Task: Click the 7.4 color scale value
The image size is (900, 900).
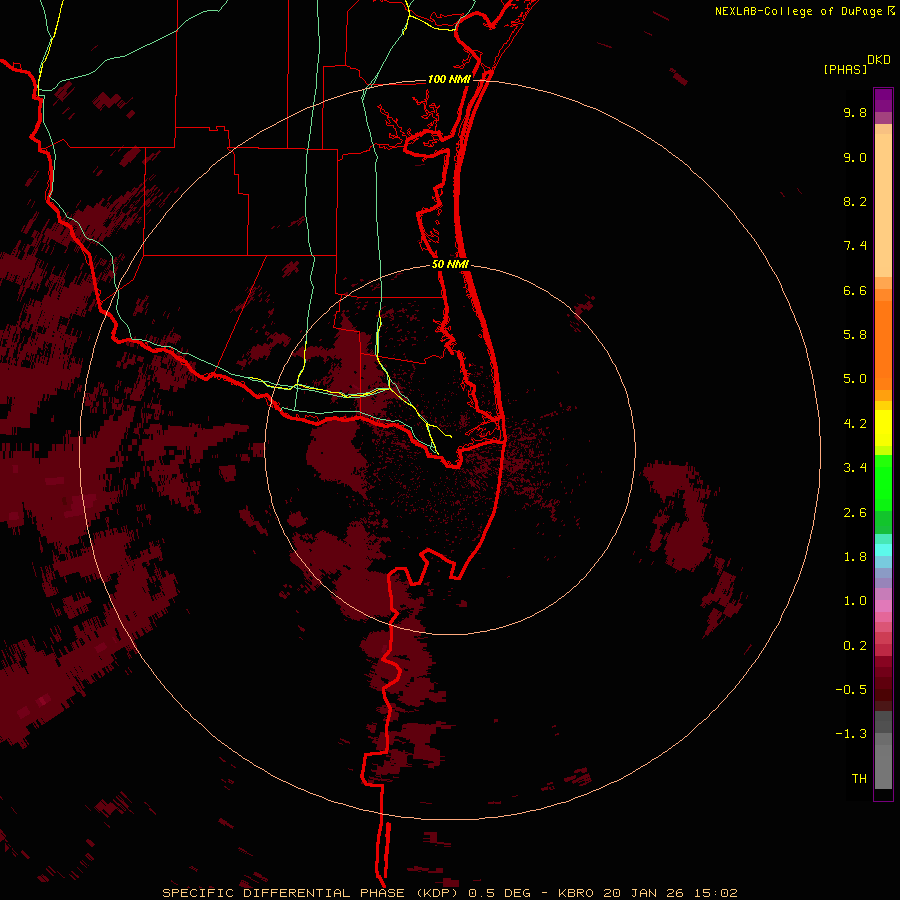Action: click(855, 246)
